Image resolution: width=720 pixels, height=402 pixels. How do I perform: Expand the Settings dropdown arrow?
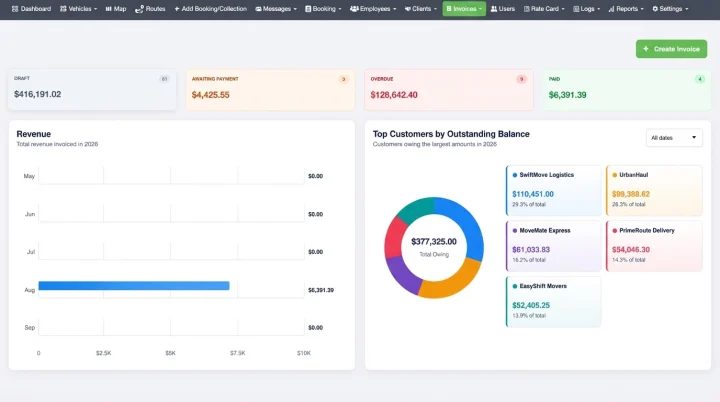coord(686,9)
